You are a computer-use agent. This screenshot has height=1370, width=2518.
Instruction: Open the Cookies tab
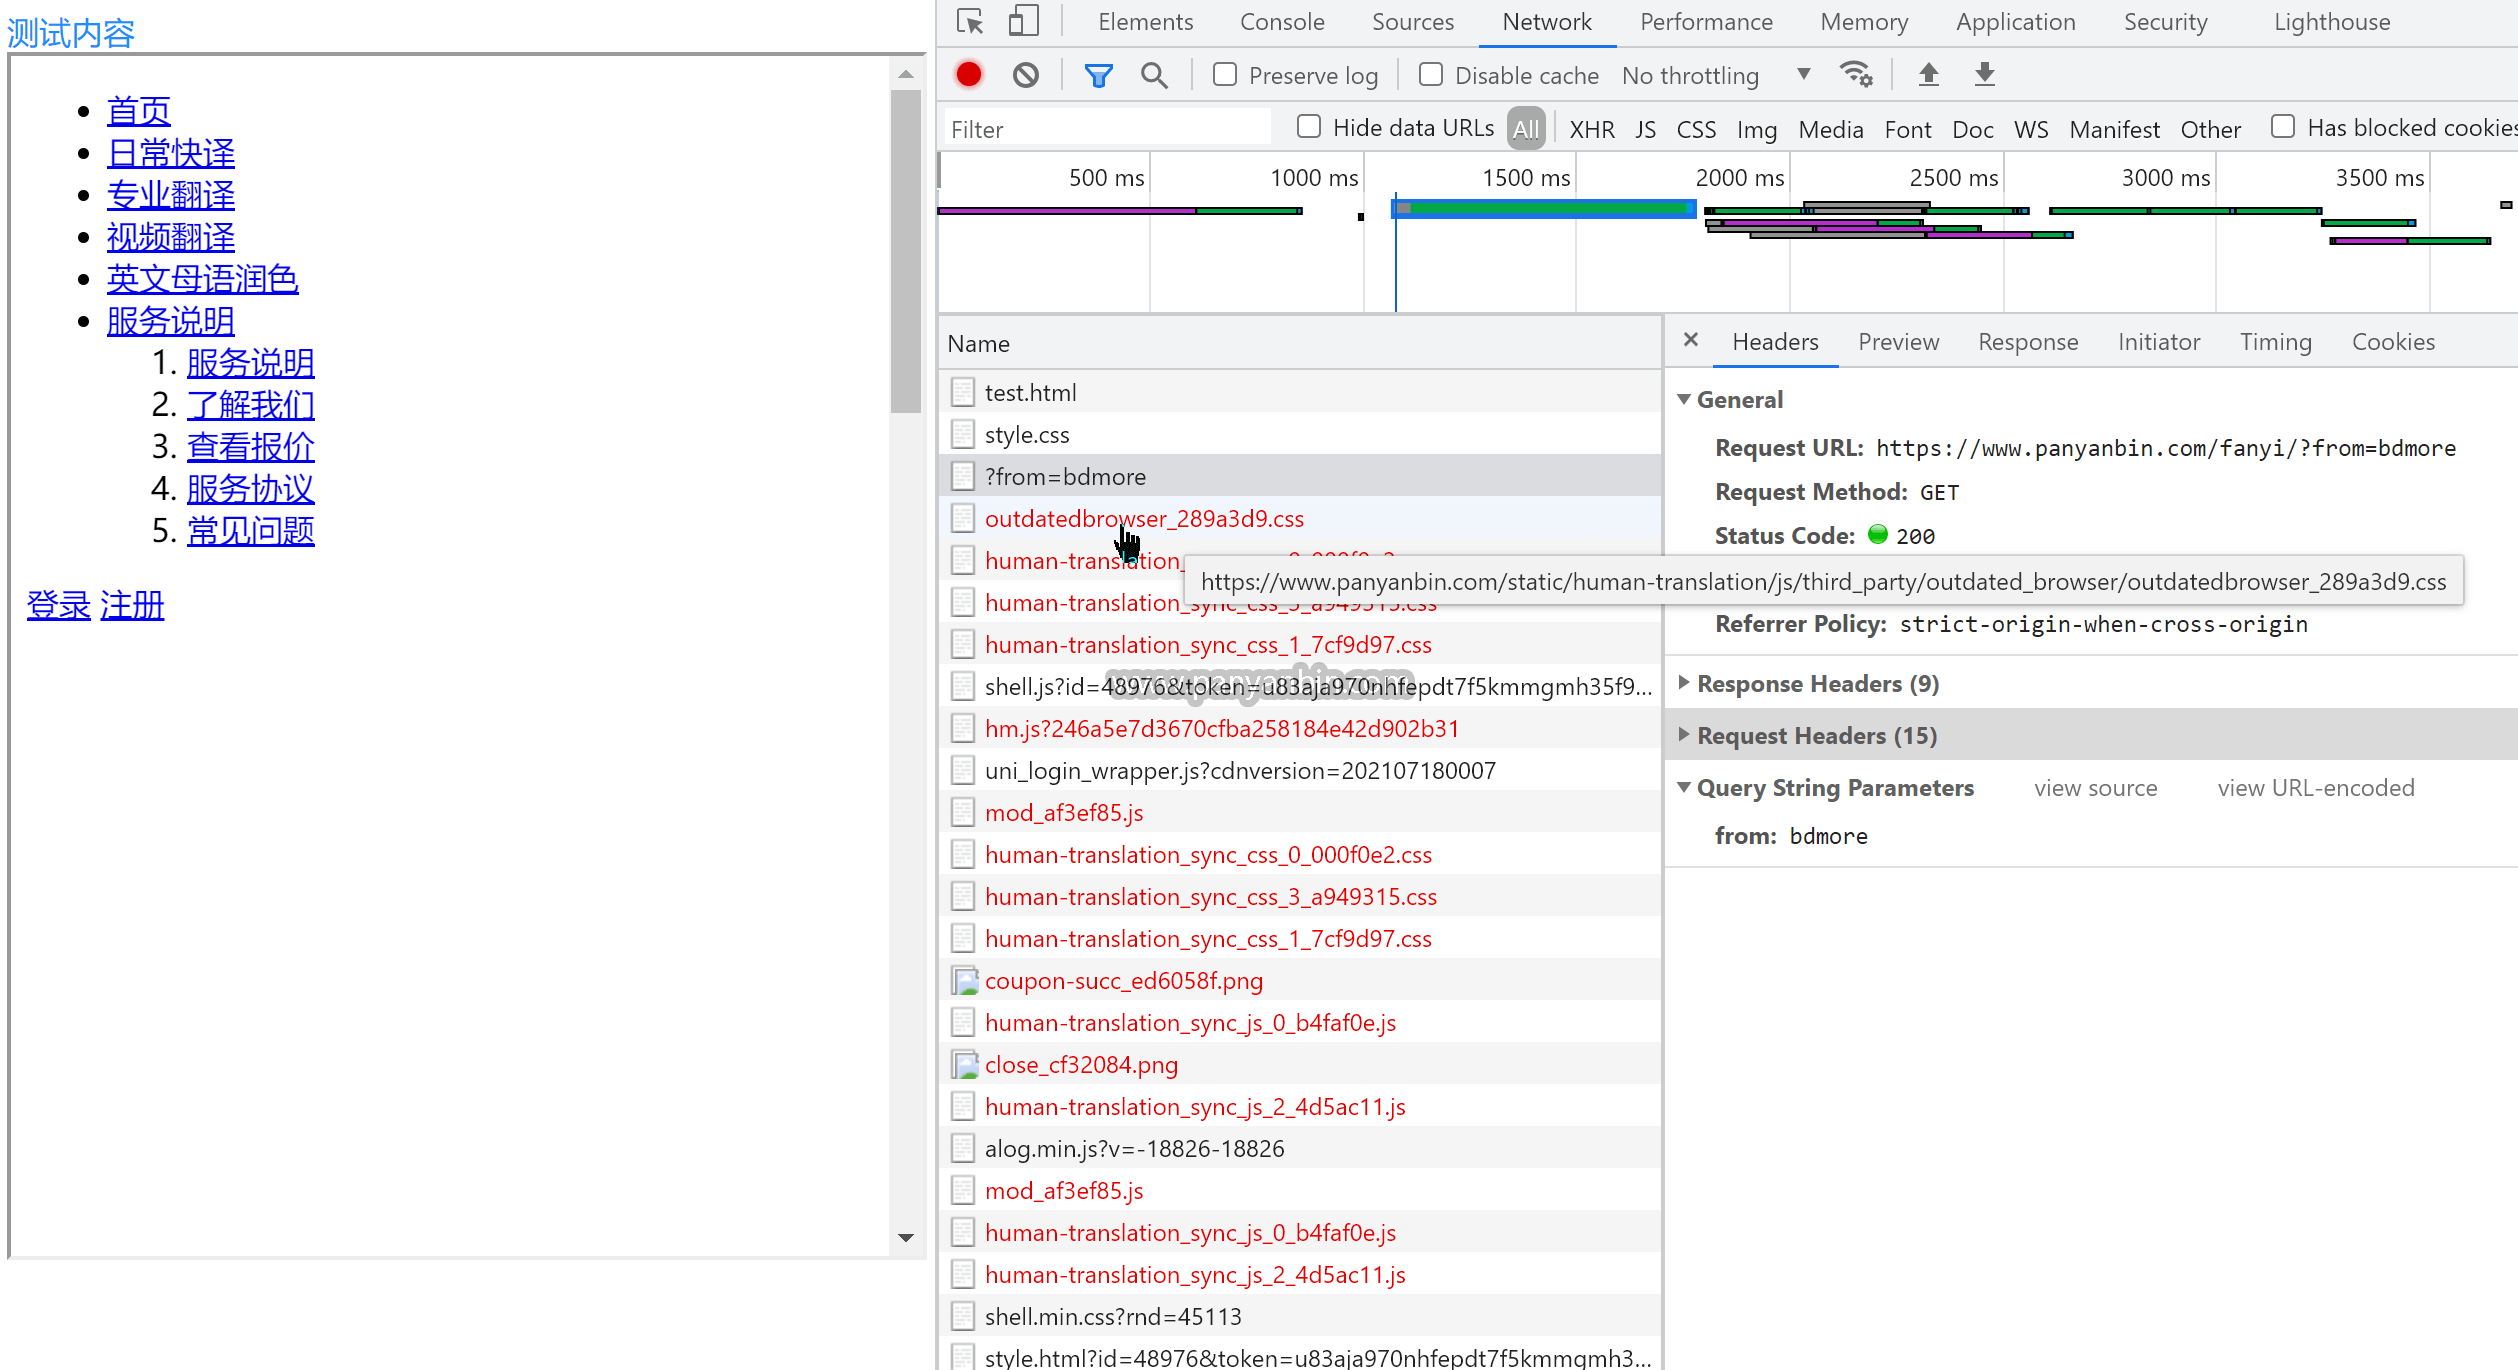coord(2393,342)
